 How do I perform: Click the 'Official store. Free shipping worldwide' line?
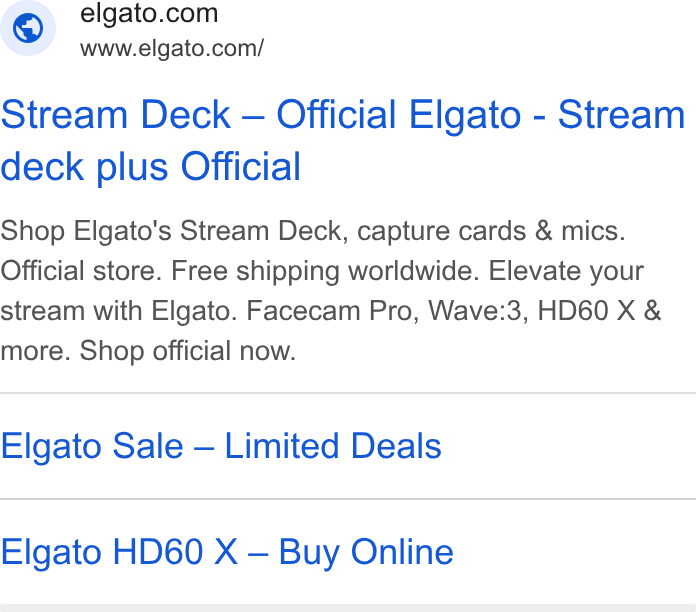[x=322, y=271]
